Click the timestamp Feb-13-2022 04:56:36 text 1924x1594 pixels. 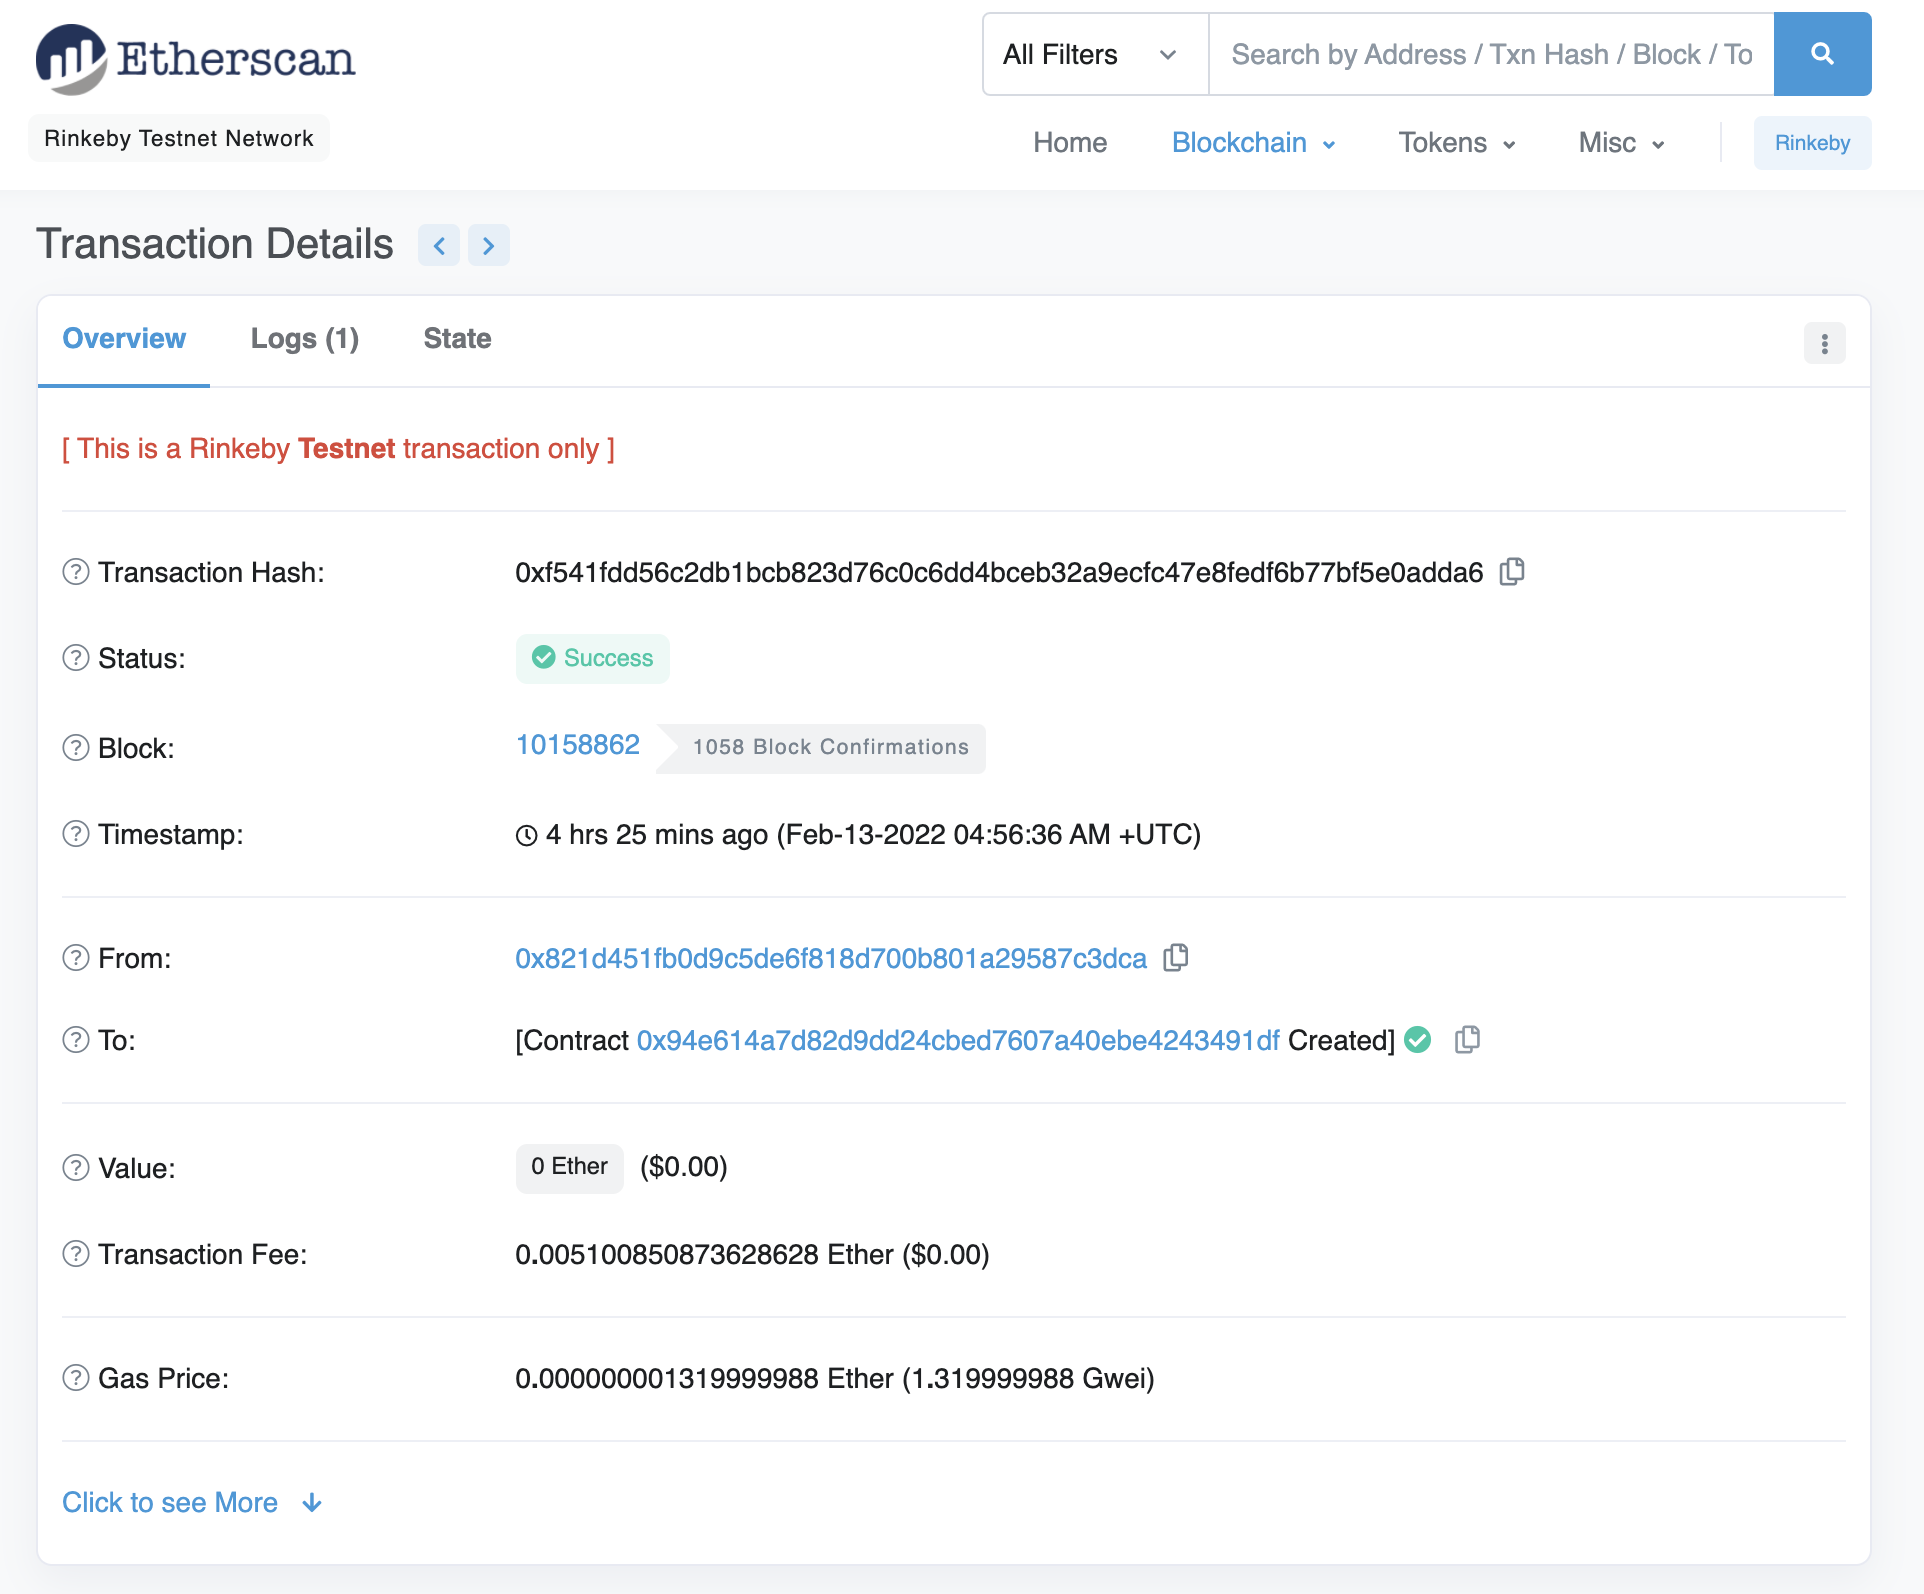point(988,834)
